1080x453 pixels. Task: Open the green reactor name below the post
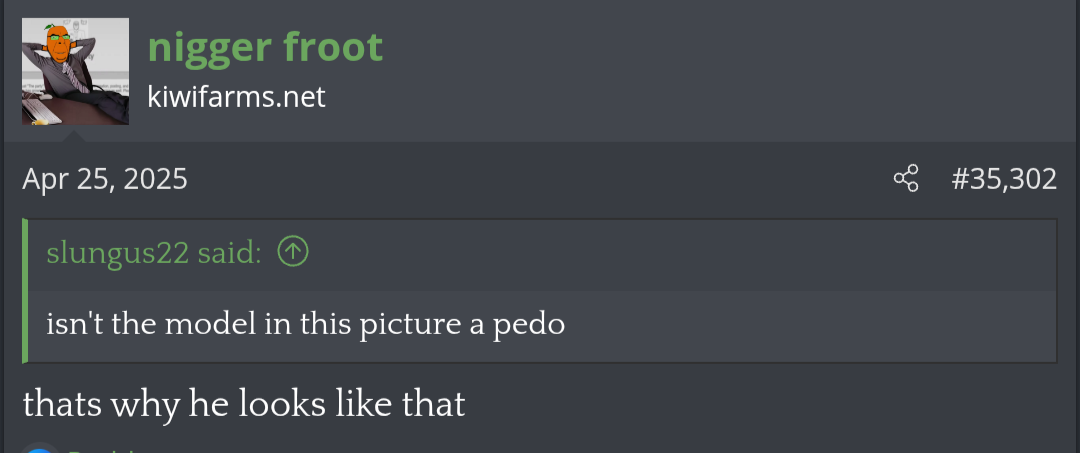(x=103, y=450)
